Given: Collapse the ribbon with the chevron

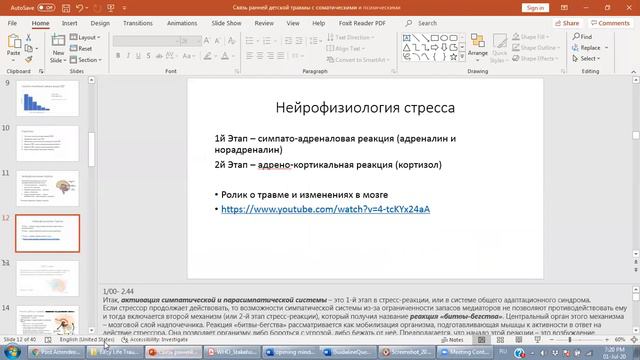Looking at the screenshot, I should [633, 71].
